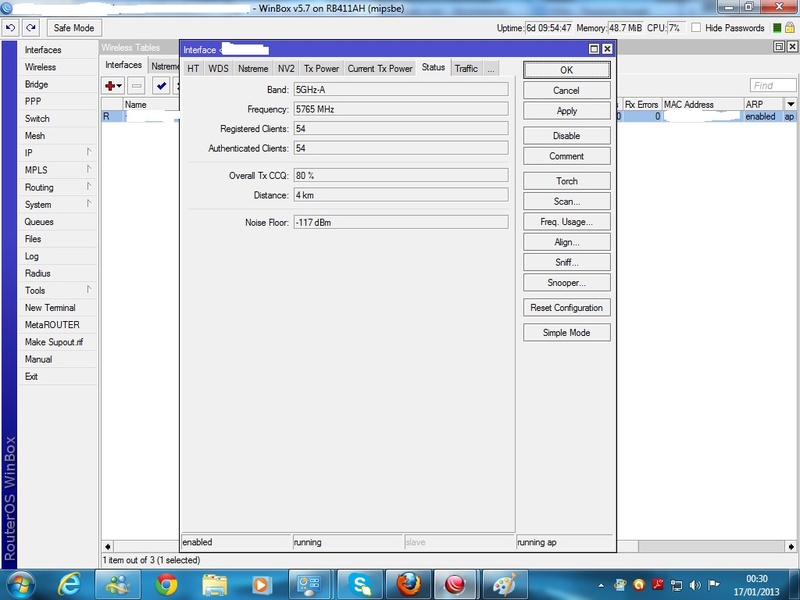Click the Find search field
The height and width of the screenshot is (600, 800).
pos(773,85)
